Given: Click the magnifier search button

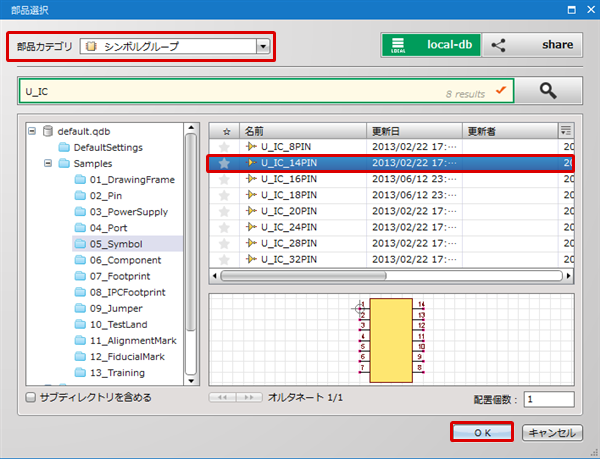Looking at the screenshot, I should [547, 90].
